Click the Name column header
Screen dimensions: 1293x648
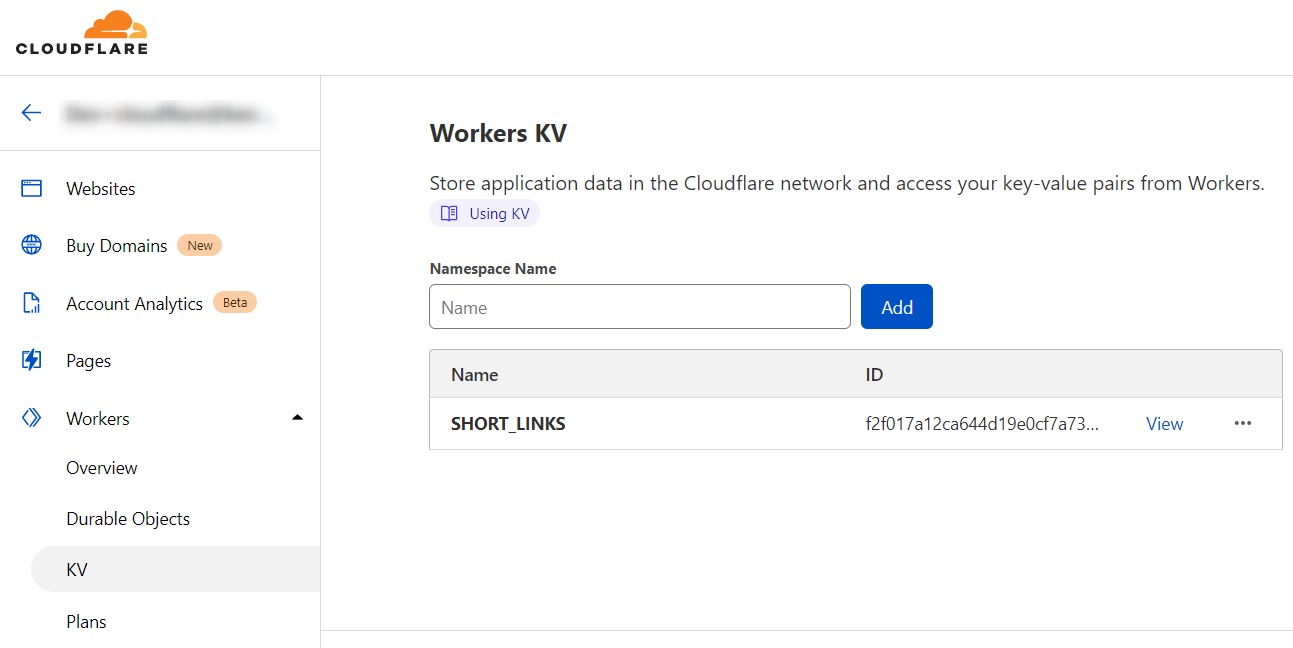pos(474,375)
